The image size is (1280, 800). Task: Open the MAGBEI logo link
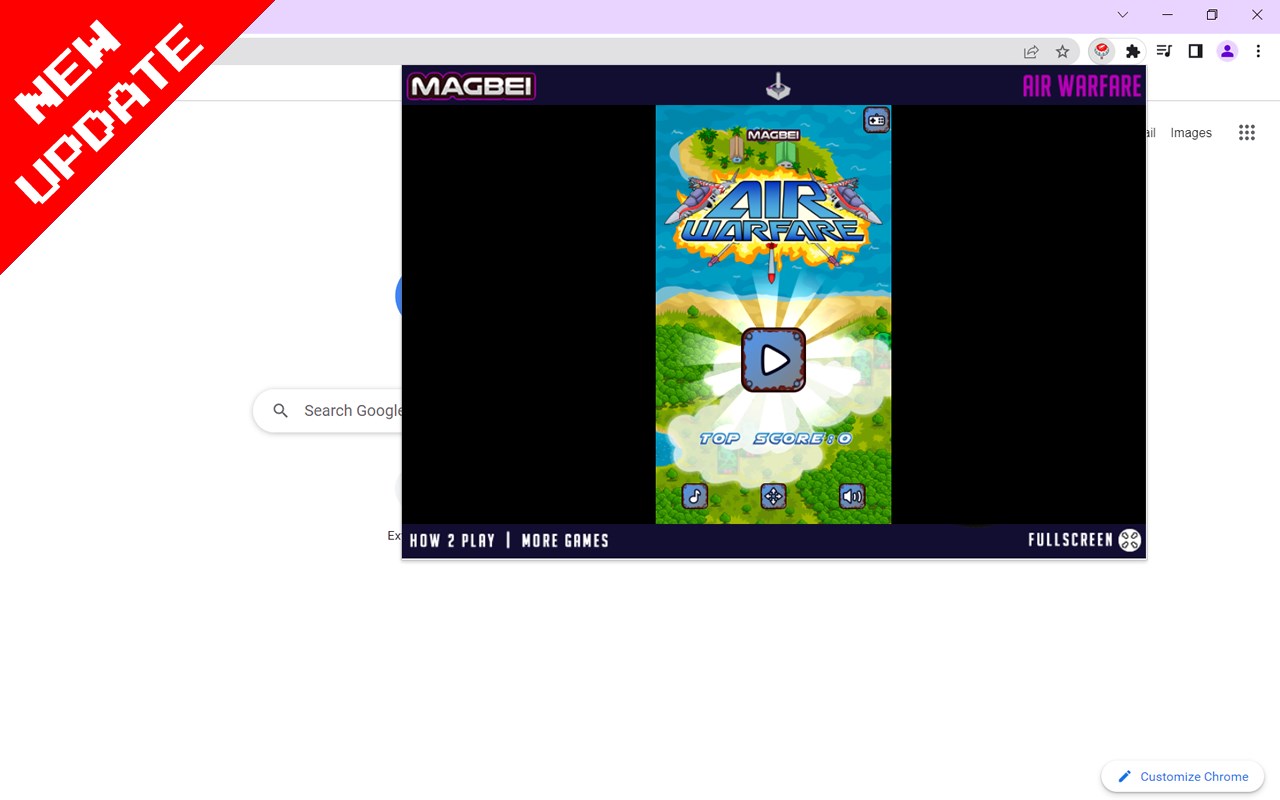click(x=471, y=86)
